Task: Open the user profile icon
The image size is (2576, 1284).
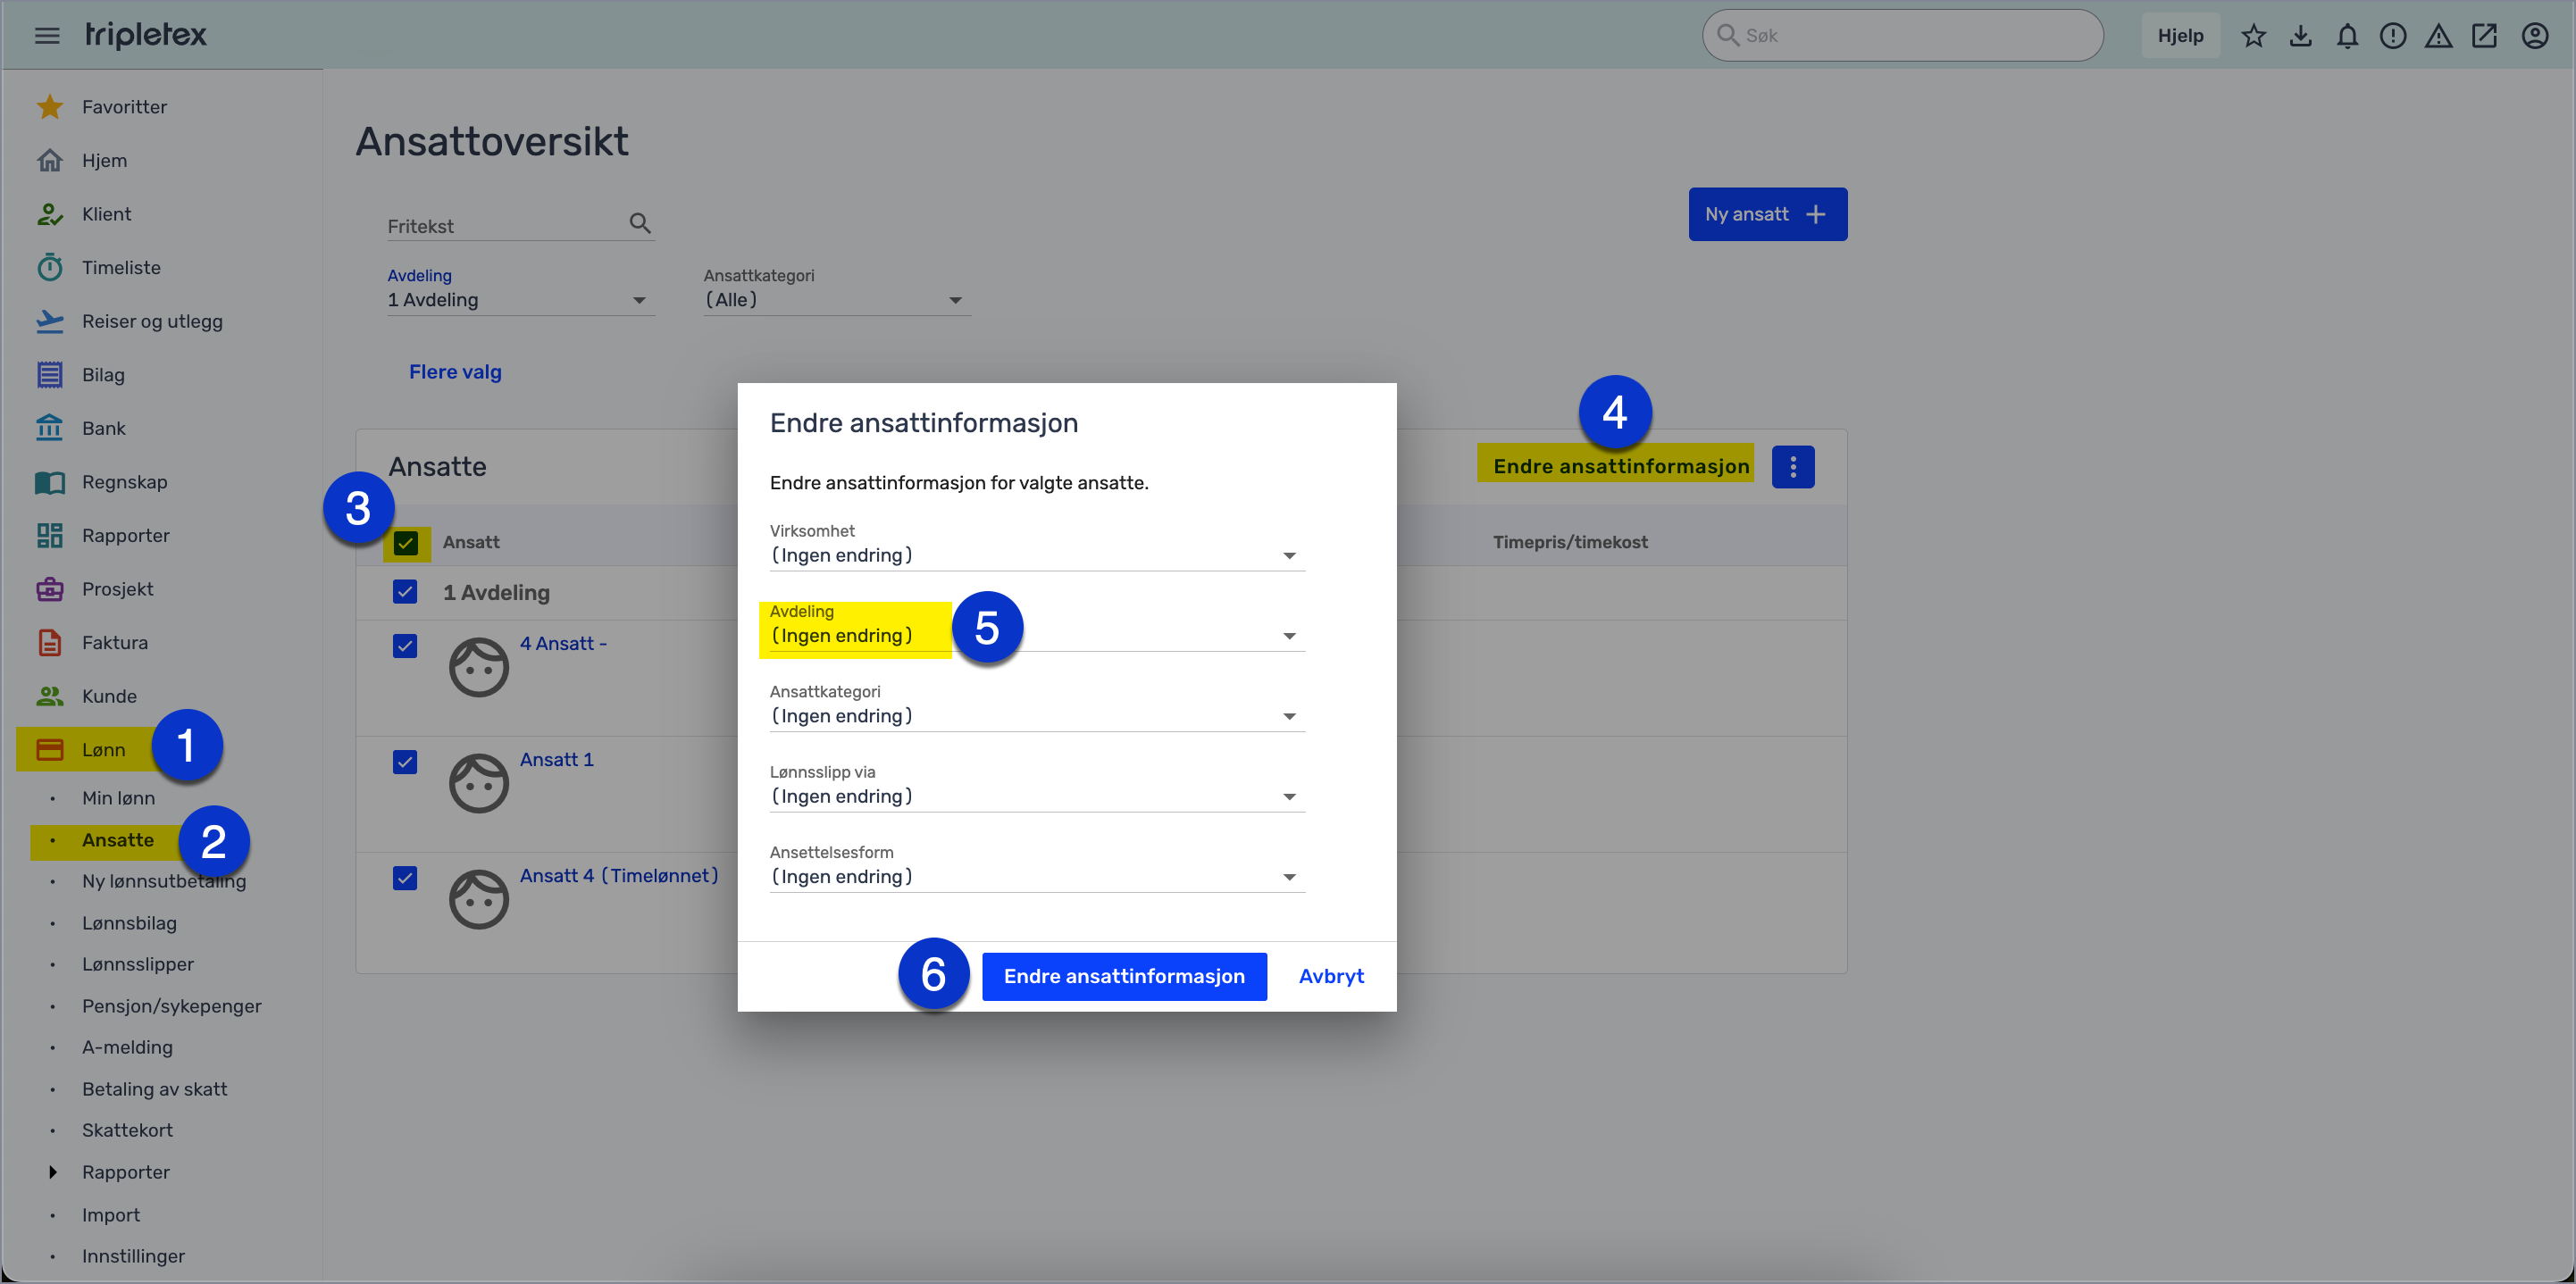Action: [2534, 36]
